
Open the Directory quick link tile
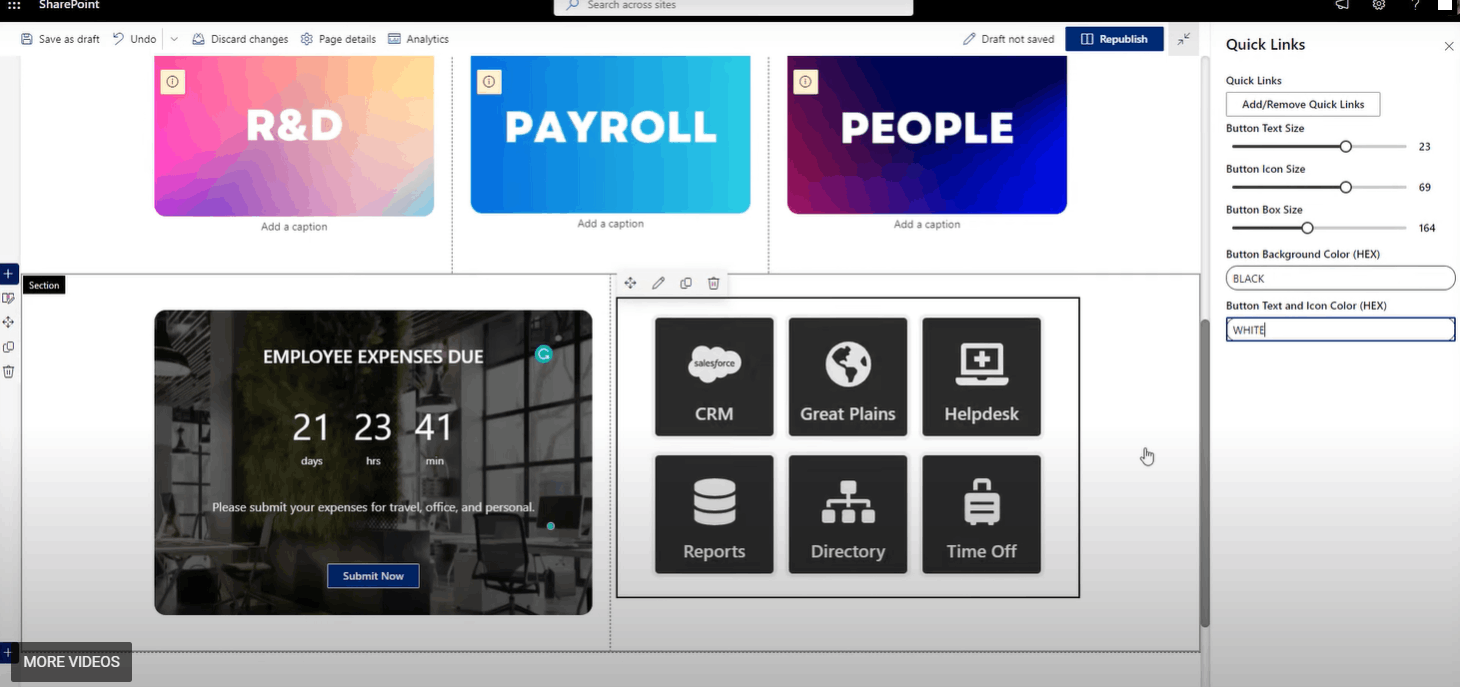pos(848,514)
